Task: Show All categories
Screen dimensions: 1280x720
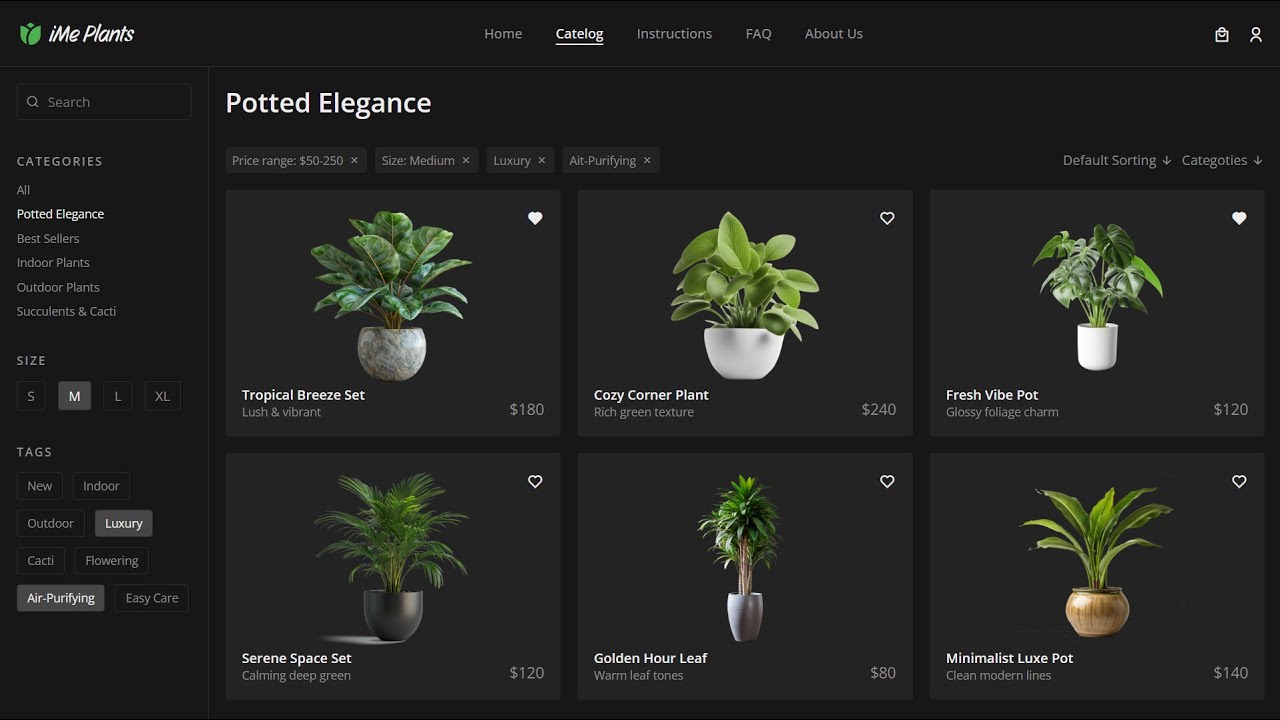Action: (x=24, y=190)
